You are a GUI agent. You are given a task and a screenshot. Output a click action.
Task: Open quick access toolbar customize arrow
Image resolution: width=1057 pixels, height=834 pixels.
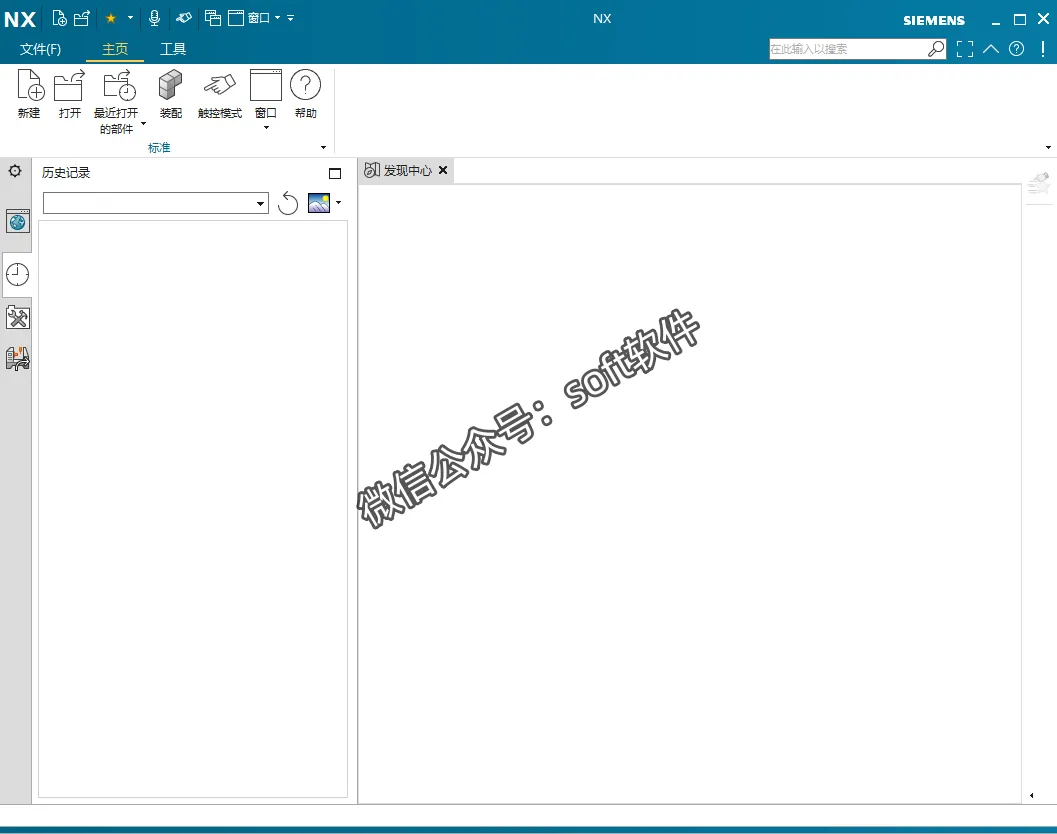[x=291, y=18]
